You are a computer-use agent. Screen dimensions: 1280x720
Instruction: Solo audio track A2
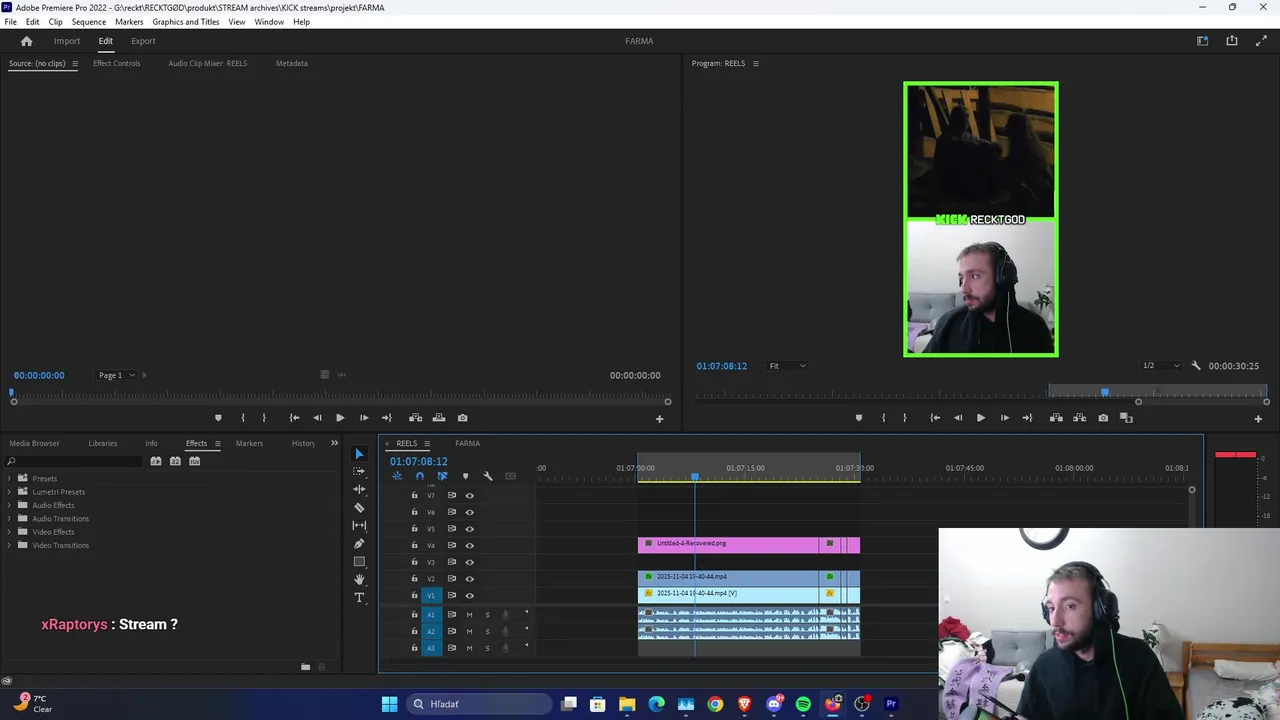click(x=487, y=631)
